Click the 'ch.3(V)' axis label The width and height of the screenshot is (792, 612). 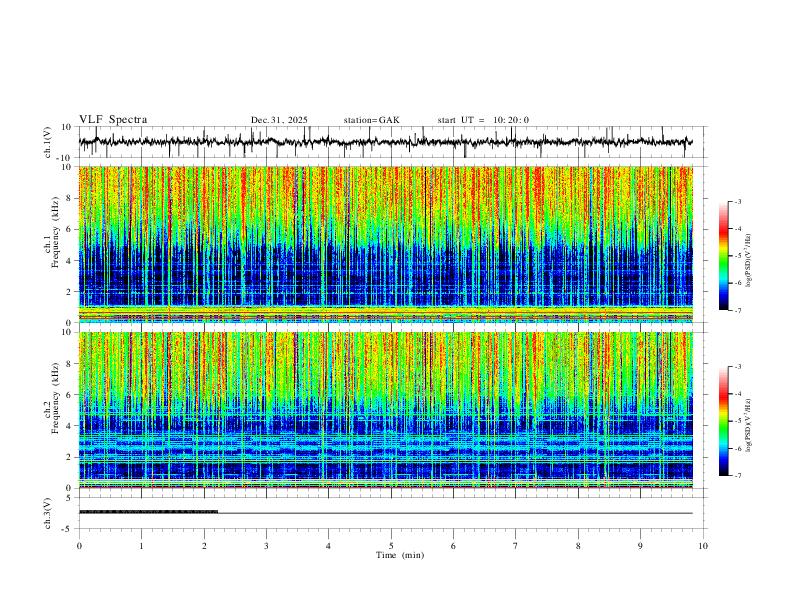click(48, 513)
